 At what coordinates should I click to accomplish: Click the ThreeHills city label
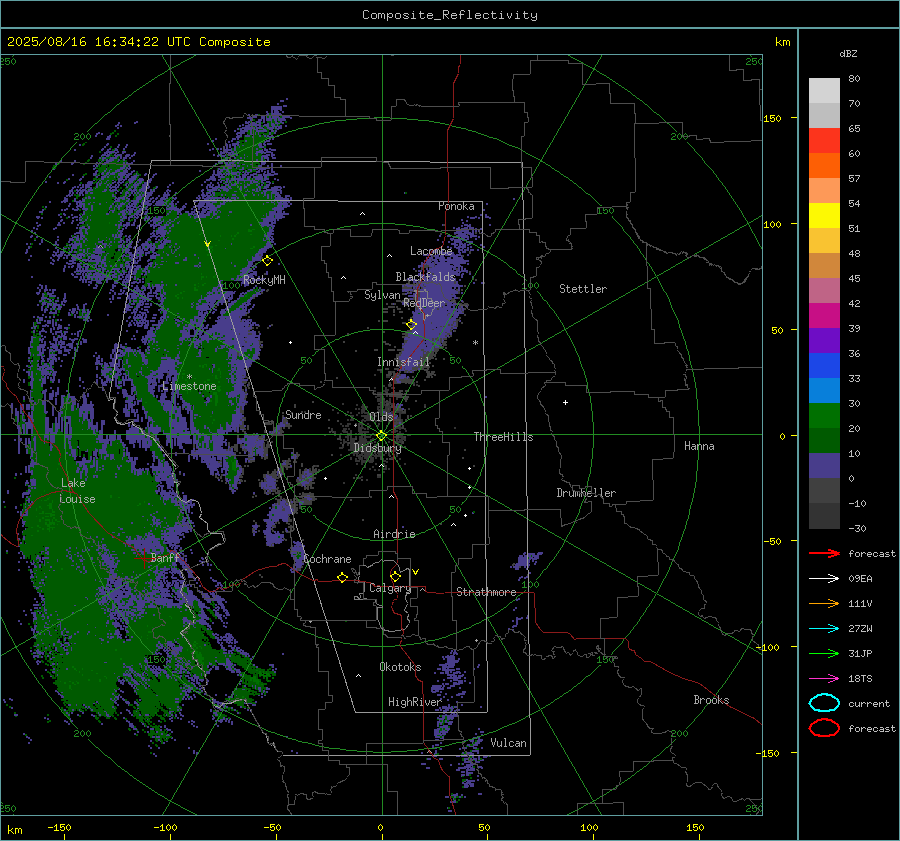[x=503, y=437]
